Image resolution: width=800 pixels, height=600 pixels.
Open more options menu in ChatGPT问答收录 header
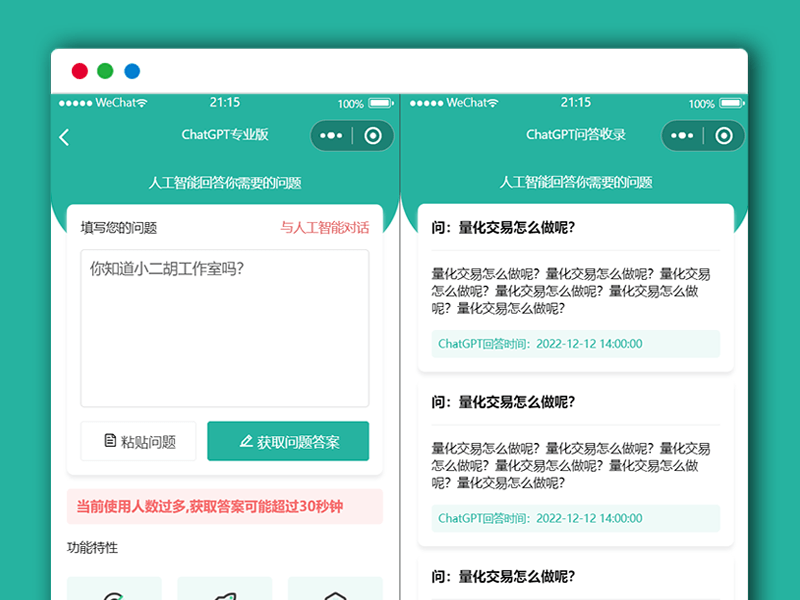(x=682, y=136)
